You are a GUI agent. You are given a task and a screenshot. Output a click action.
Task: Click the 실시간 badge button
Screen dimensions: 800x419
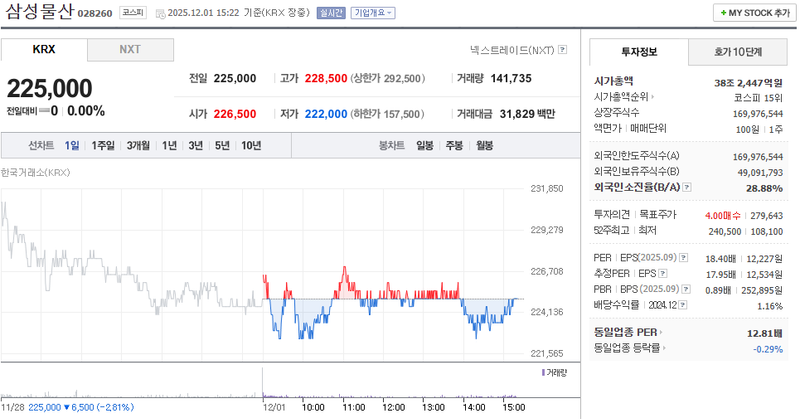point(331,13)
